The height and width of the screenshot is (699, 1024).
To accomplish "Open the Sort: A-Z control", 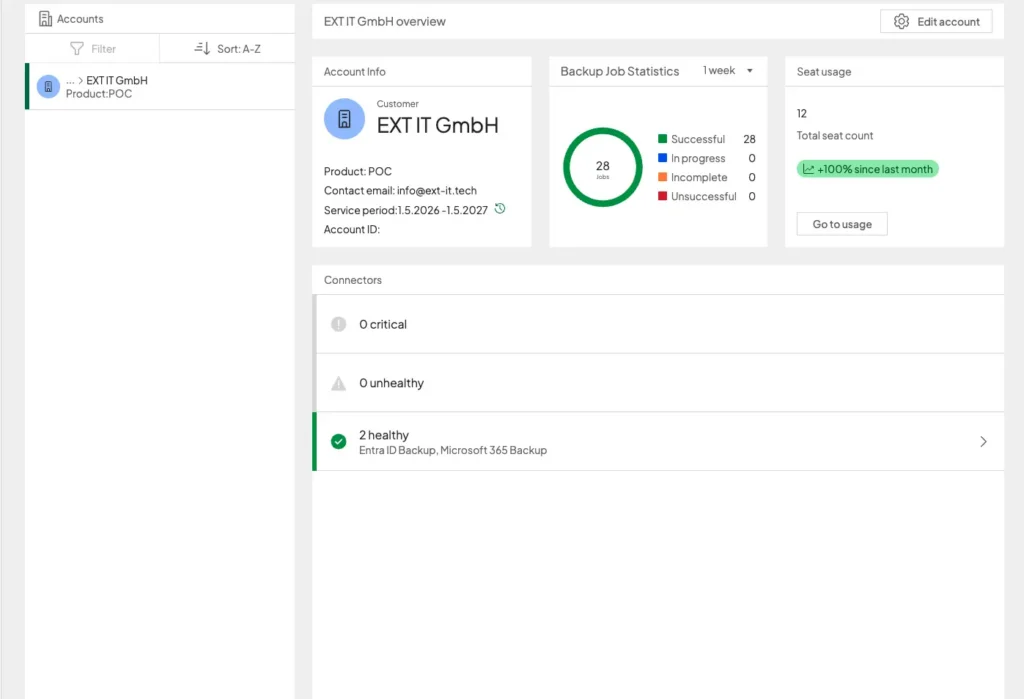I will [227, 49].
